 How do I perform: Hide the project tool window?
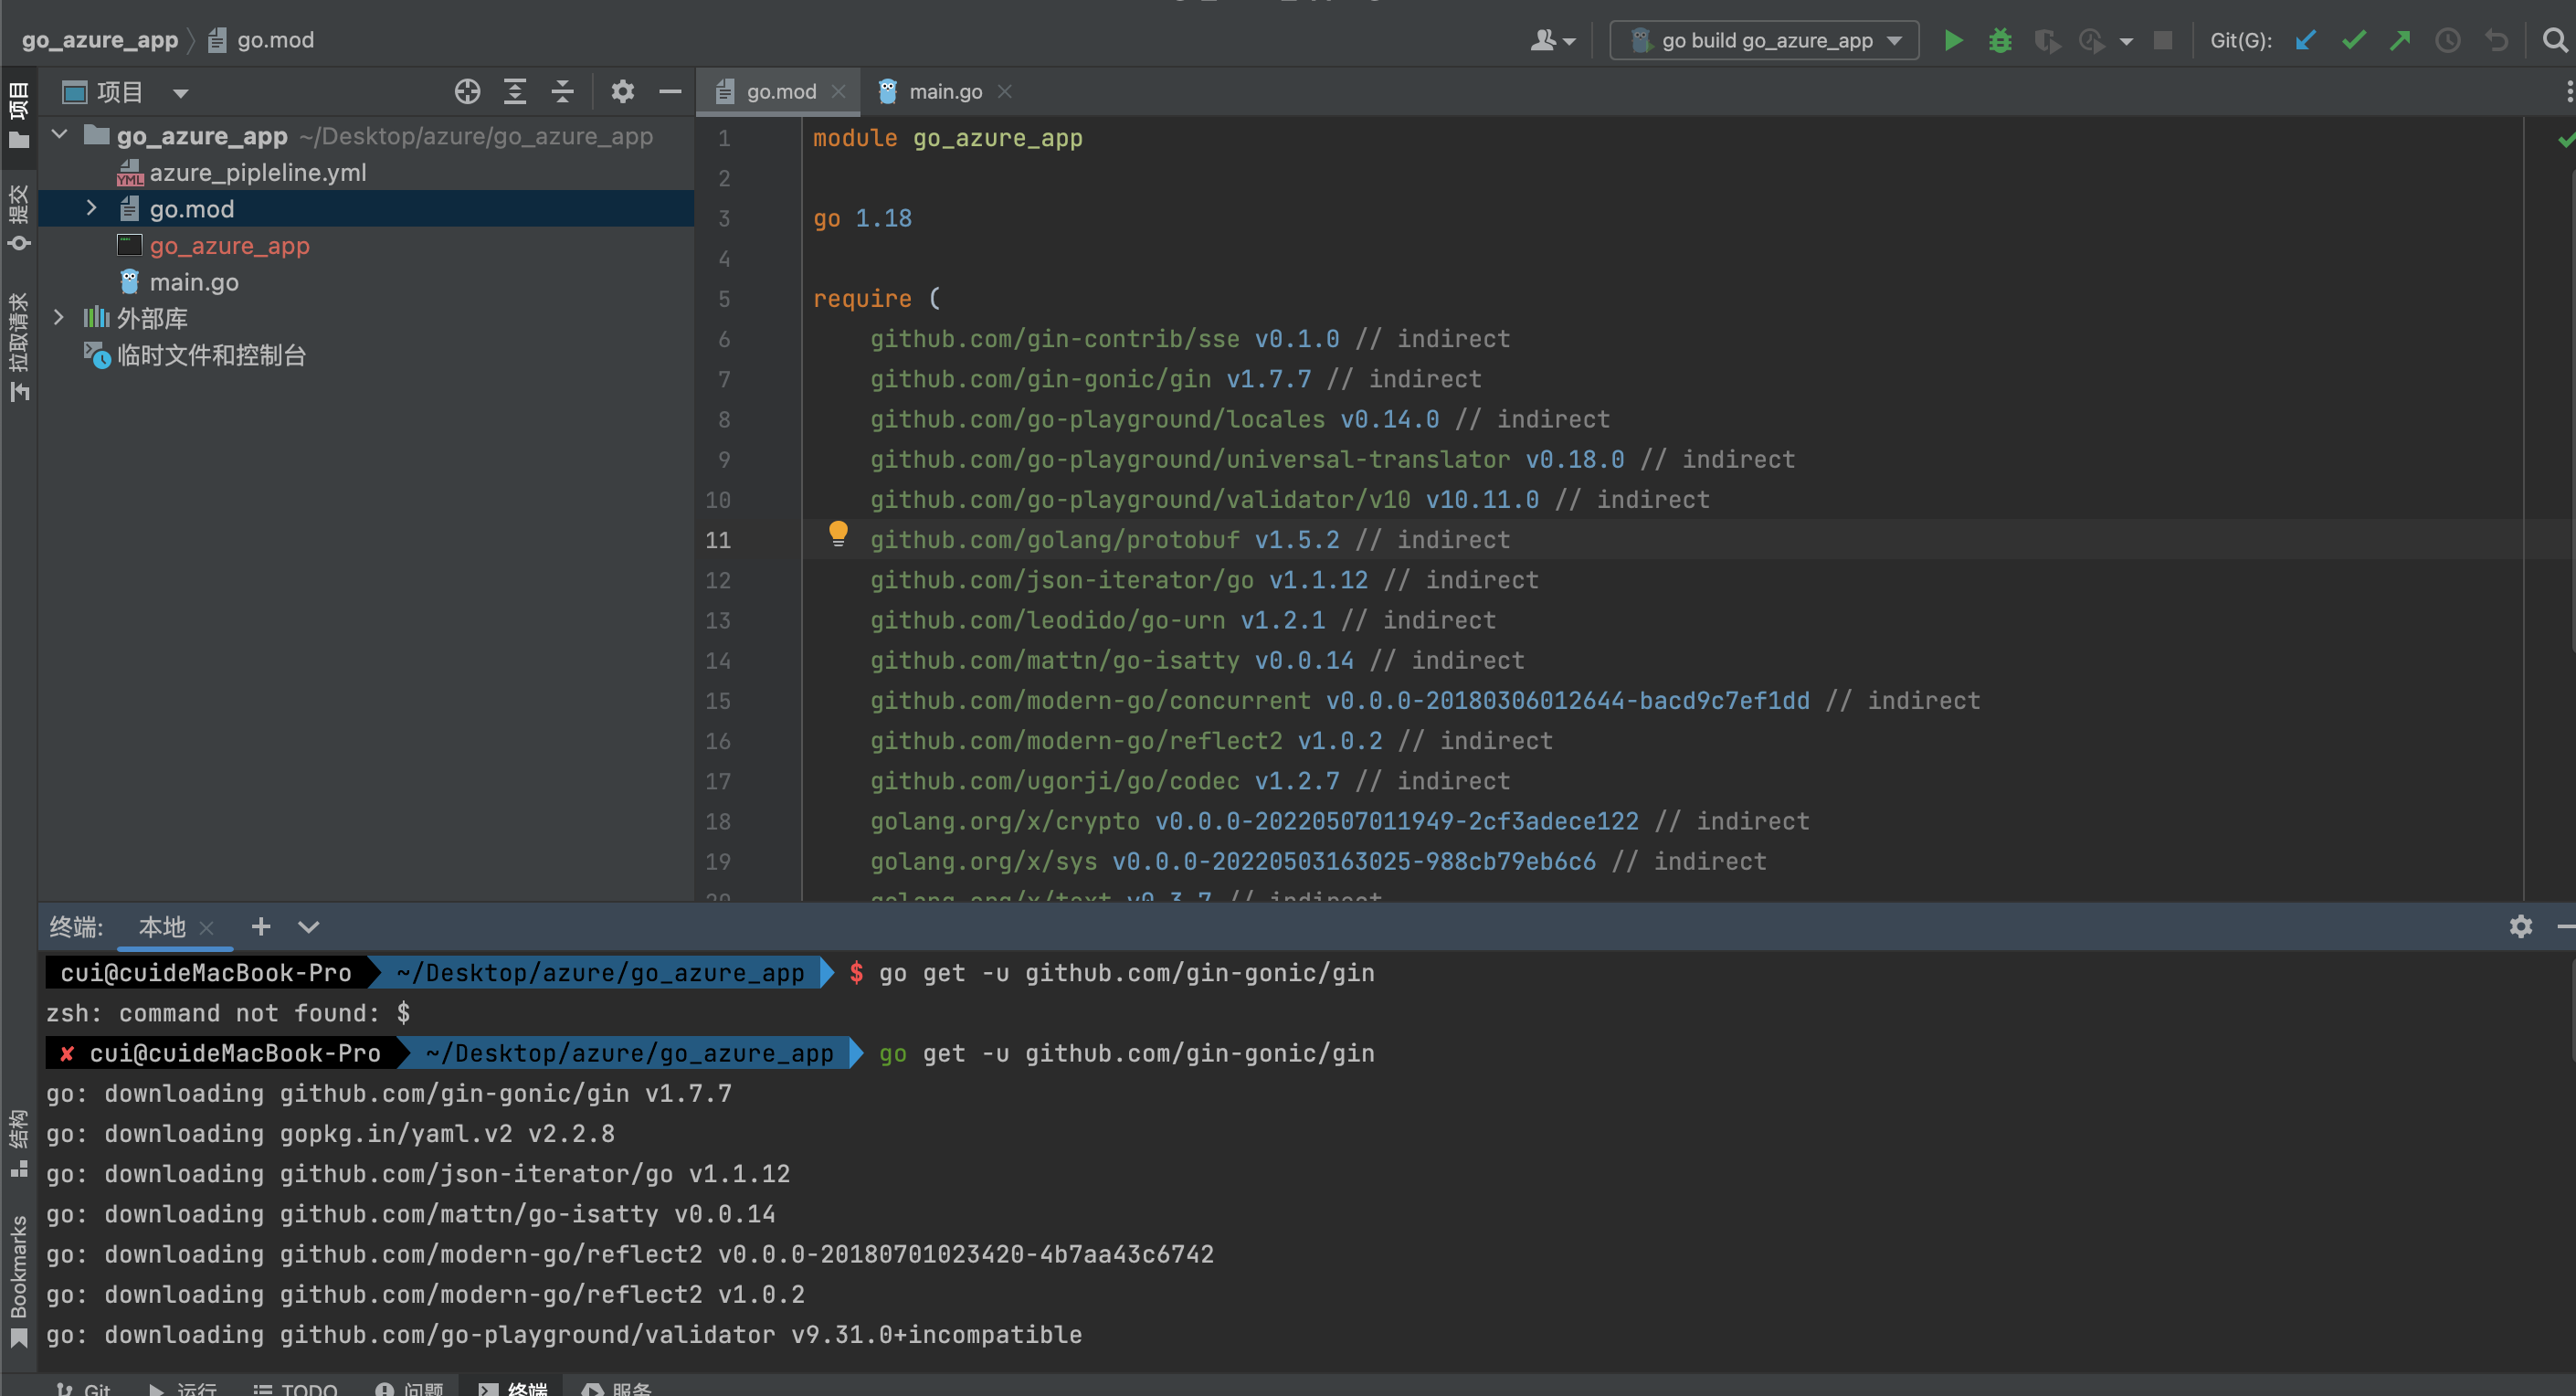click(670, 92)
